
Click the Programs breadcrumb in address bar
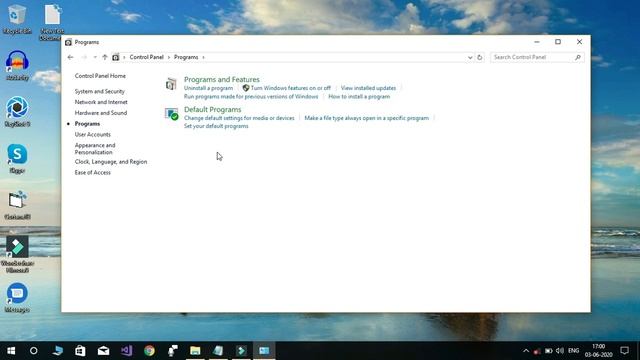pyautogui.click(x=186, y=57)
